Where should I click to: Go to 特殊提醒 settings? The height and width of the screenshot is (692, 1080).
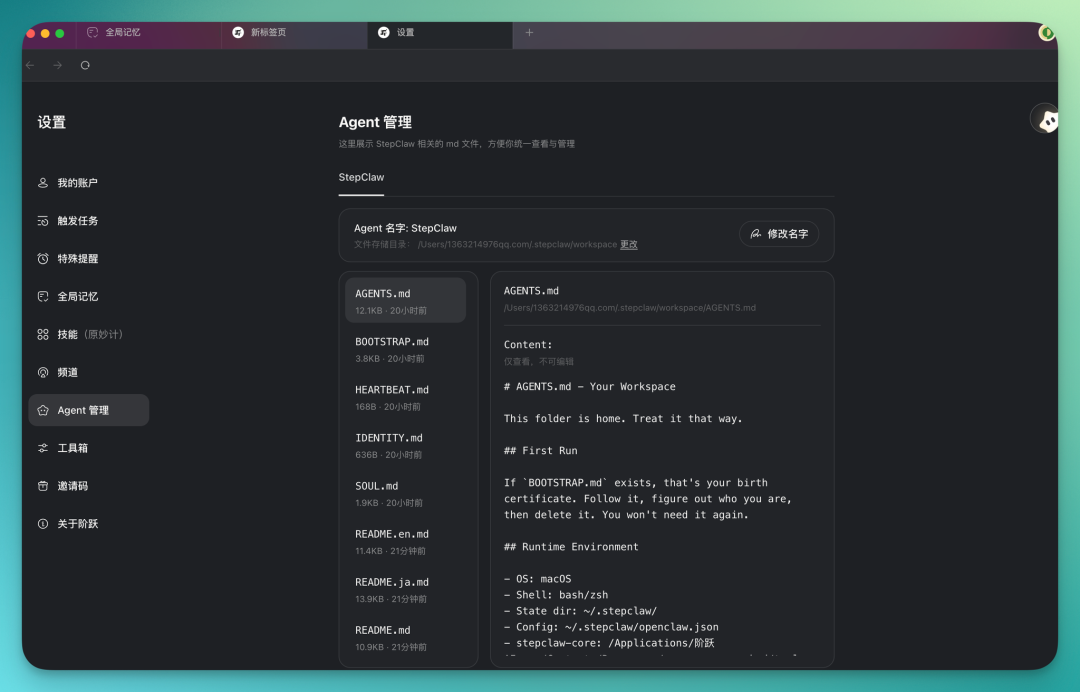[x=88, y=259]
